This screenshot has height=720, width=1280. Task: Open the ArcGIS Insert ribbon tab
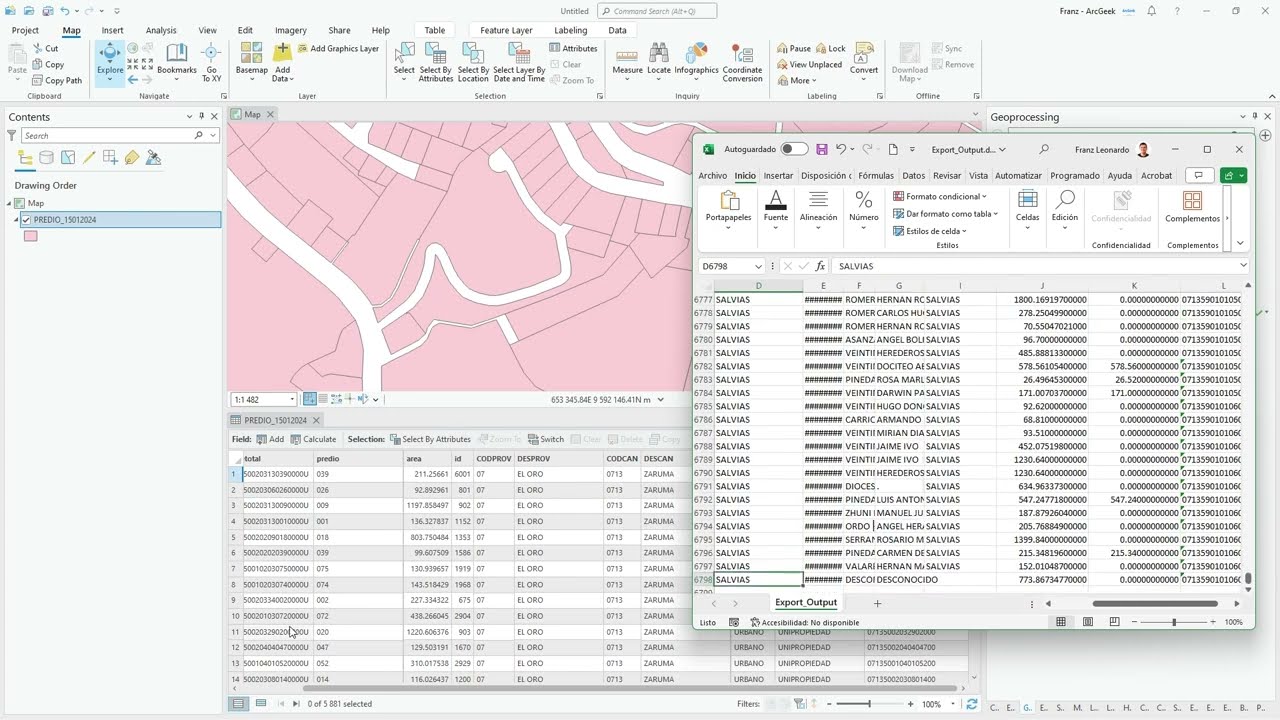(x=112, y=30)
